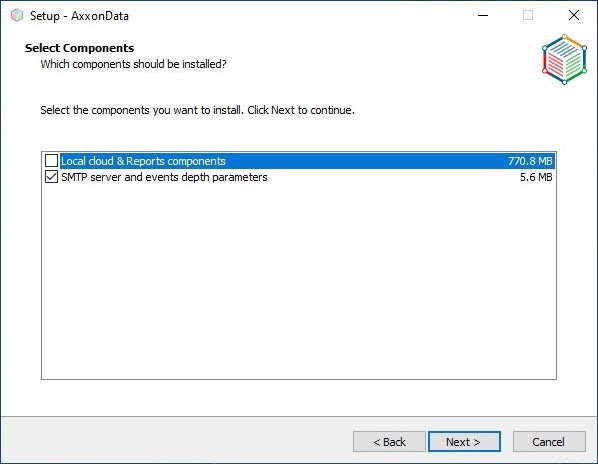598x464 pixels.
Task: Click the AxxonData cube logo
Action: pos(564,59)
